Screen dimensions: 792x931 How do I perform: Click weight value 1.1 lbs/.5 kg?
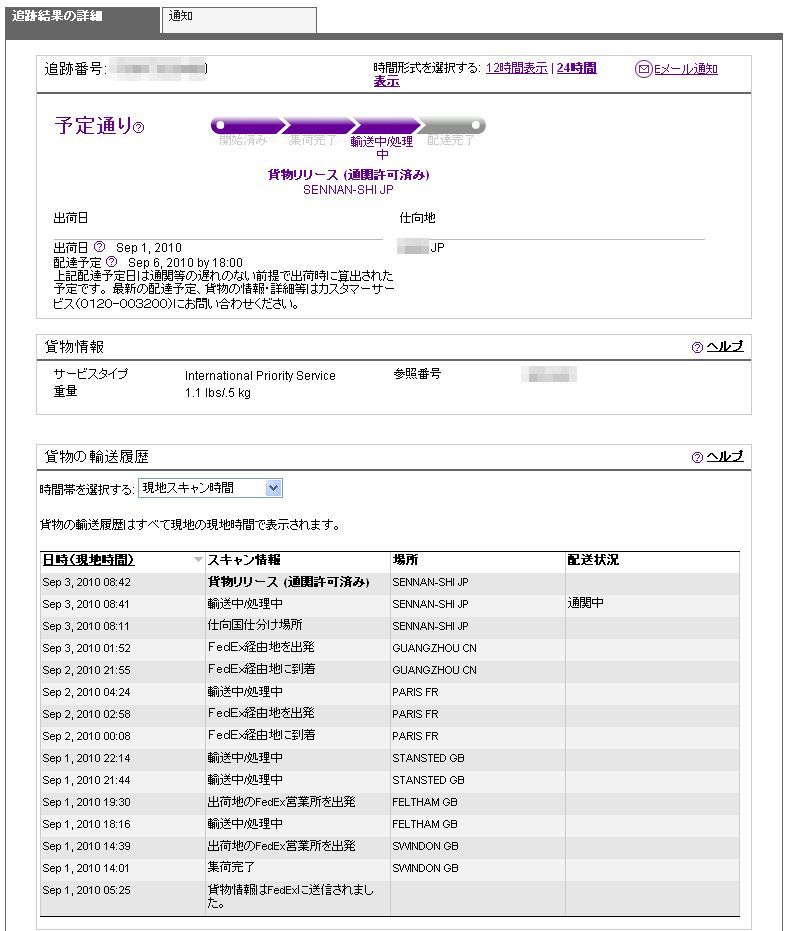pos(217,393)
